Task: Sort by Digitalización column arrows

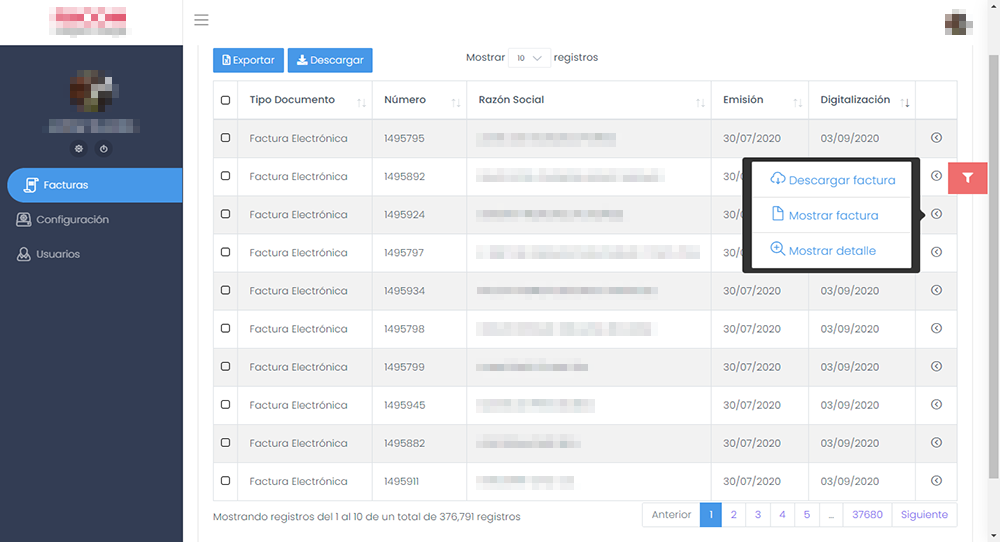Action: 904,103
